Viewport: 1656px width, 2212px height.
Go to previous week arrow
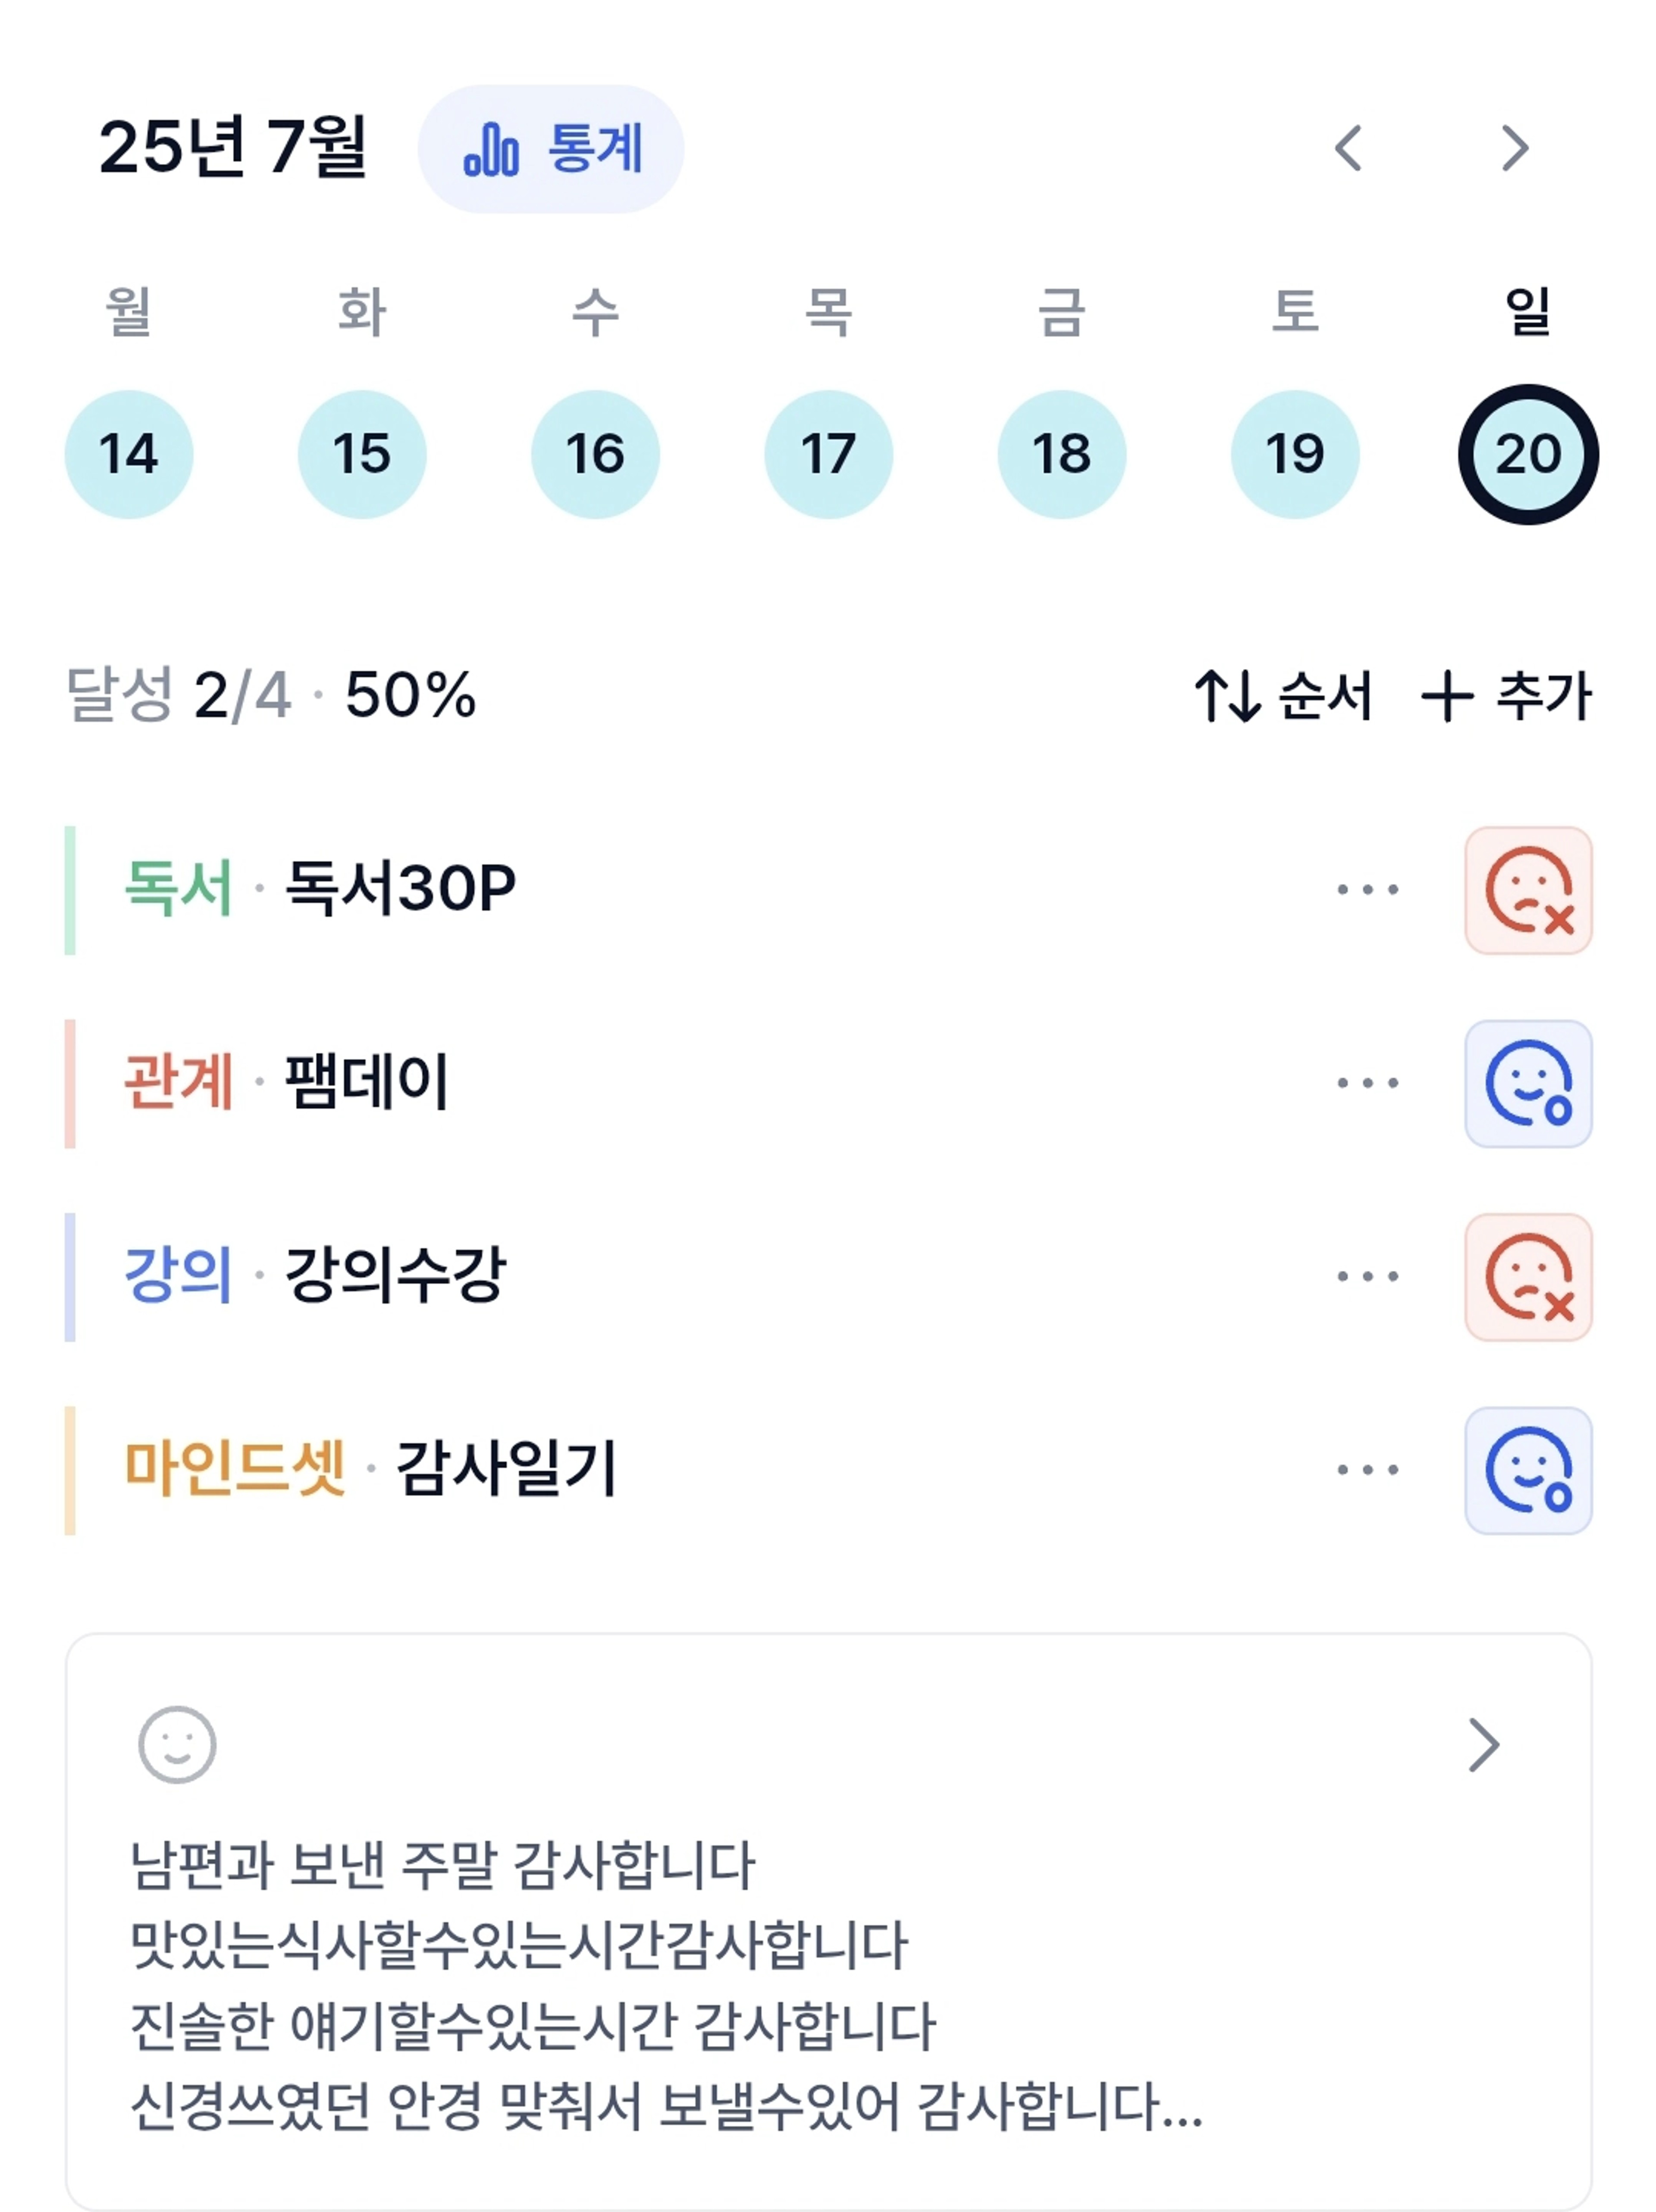[x=1348, y=149]
